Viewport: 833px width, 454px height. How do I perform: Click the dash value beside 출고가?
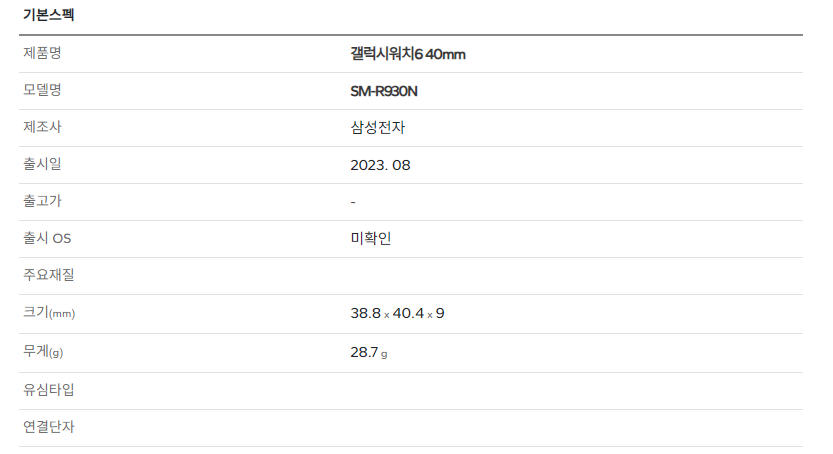pyautogui.click(x=353, y=202)
